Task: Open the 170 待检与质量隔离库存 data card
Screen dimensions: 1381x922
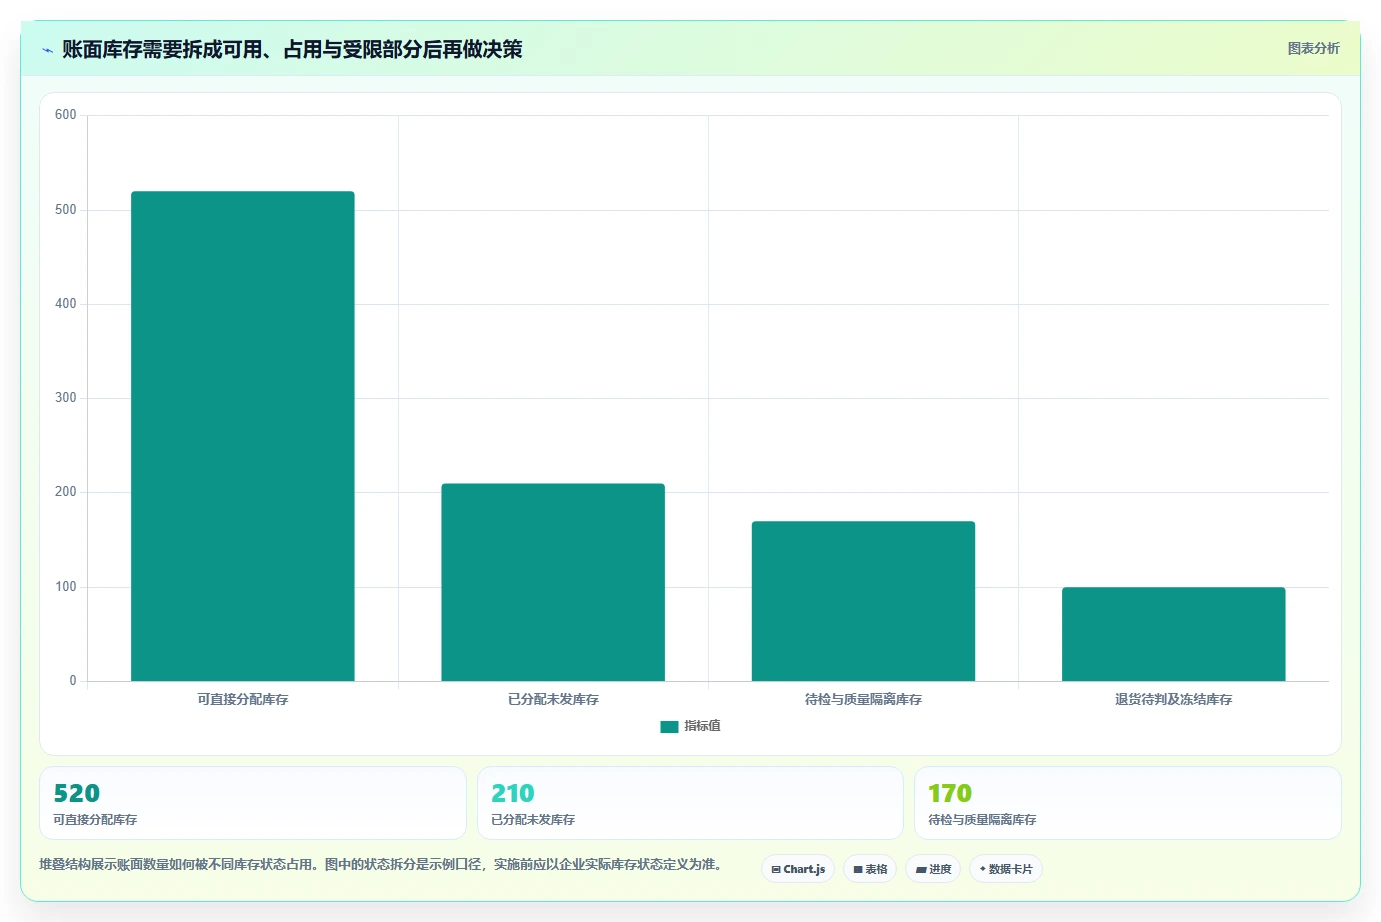Action: [1127, 803]
